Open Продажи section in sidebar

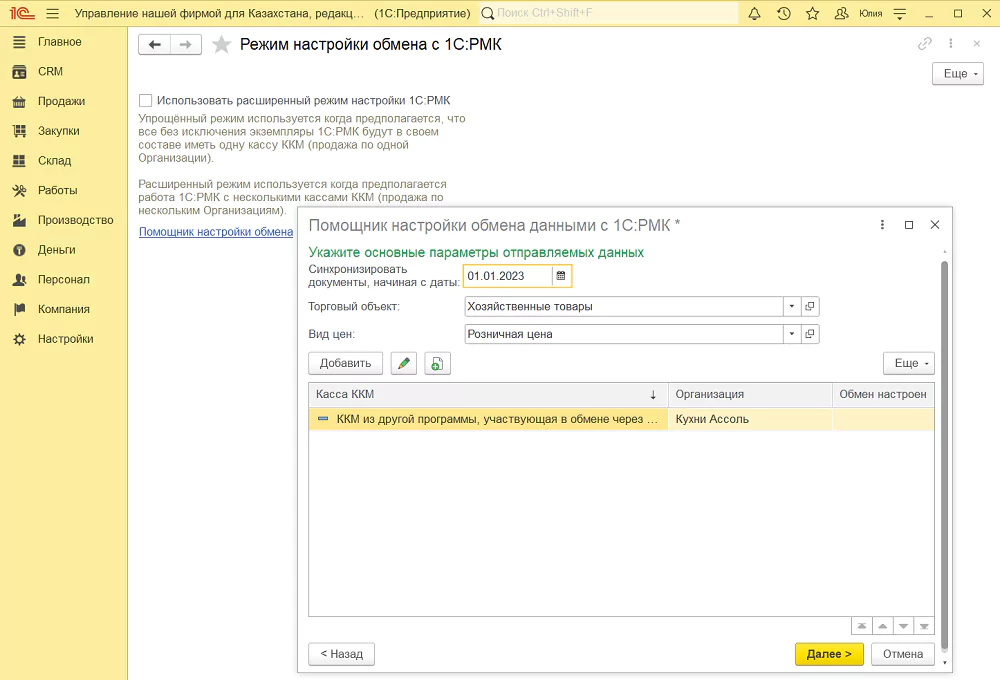(x=61, y=101)
